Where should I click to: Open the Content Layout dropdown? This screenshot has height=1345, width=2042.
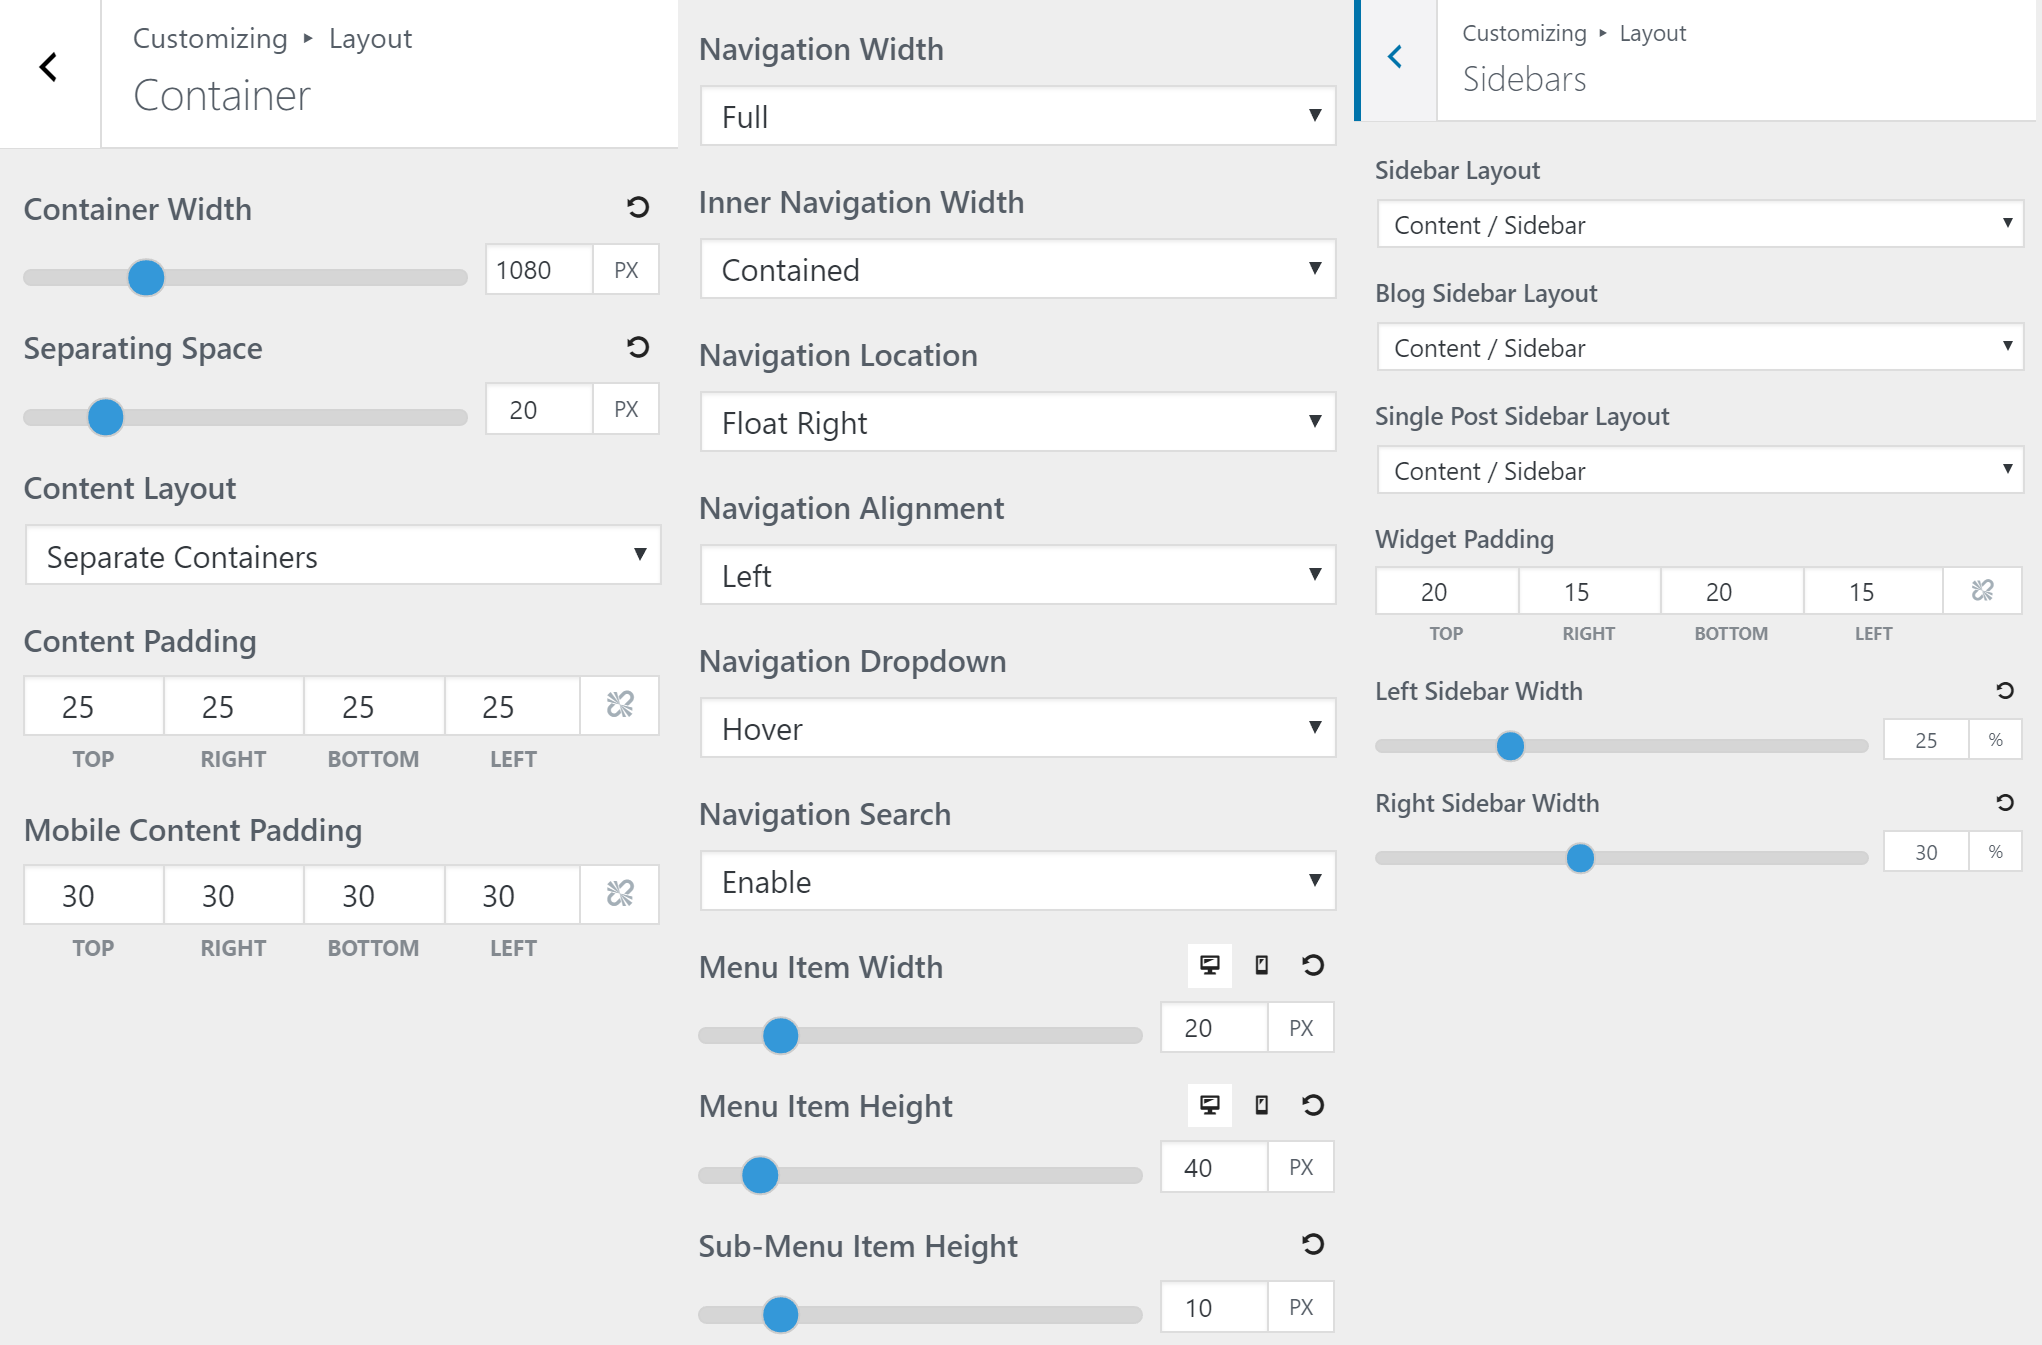(x=342, y=556)
